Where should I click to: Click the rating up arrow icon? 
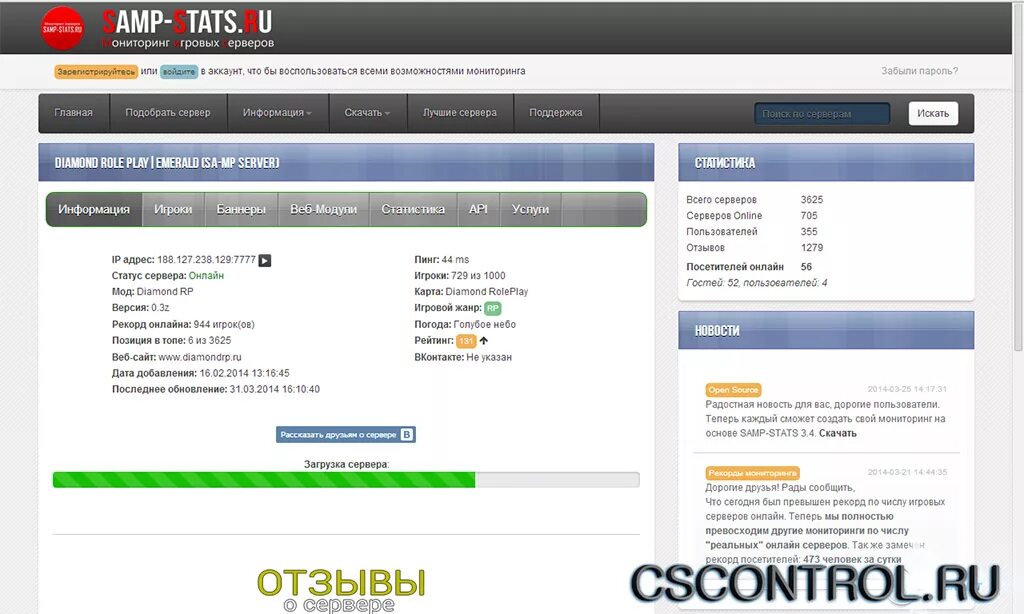coord(483,340)
